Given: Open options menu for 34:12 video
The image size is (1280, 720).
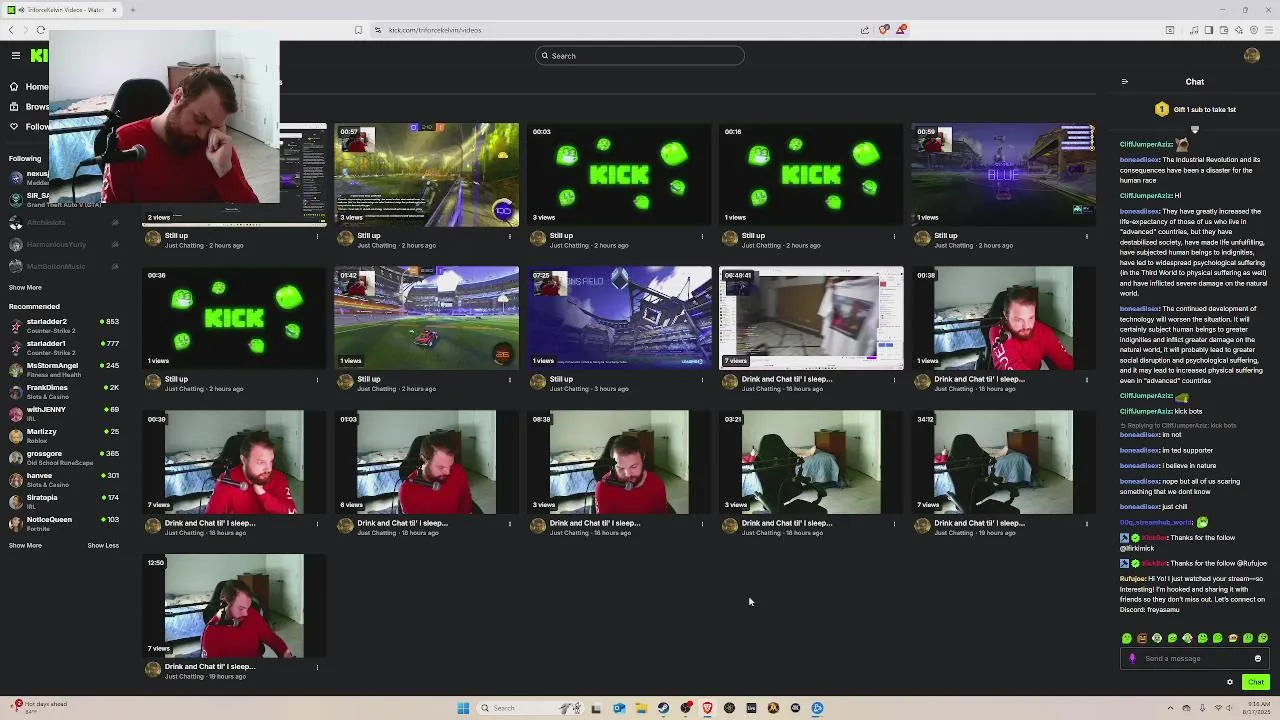Looking at the screenshot, I should [x=1086, y=523].
